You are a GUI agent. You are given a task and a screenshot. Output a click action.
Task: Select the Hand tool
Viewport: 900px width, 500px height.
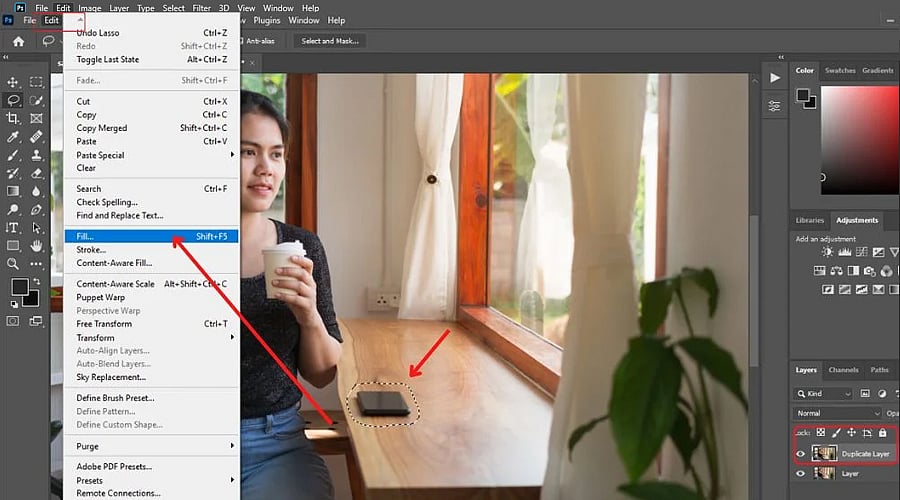coord(36,246)
